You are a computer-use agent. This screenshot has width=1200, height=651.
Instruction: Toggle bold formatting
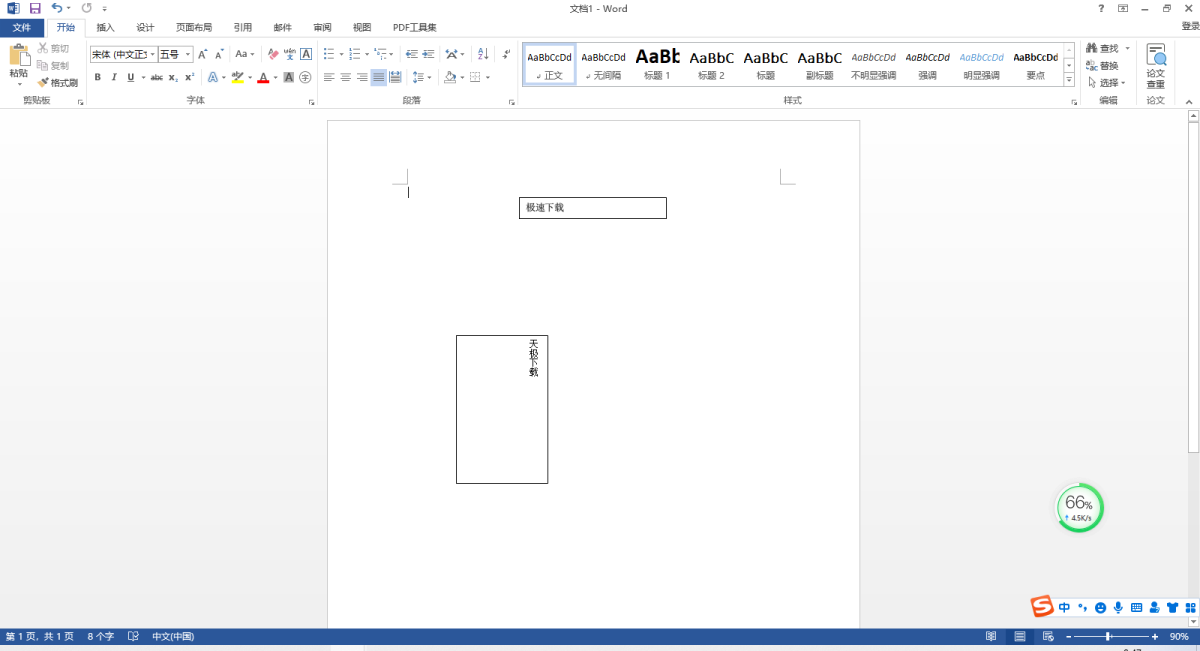pos(97,77)
